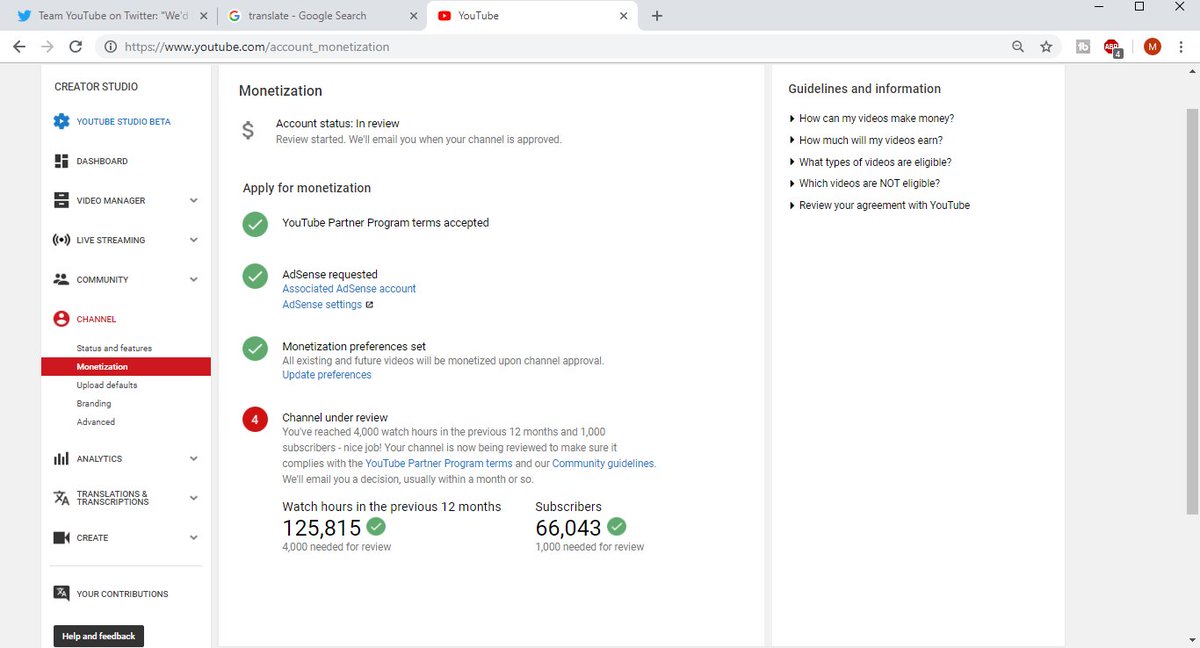The width and height of the screenshot is (1200, 648).
Task: Expand 'Which videos are NOT eligible?'
Action: (x=864, y=183)
